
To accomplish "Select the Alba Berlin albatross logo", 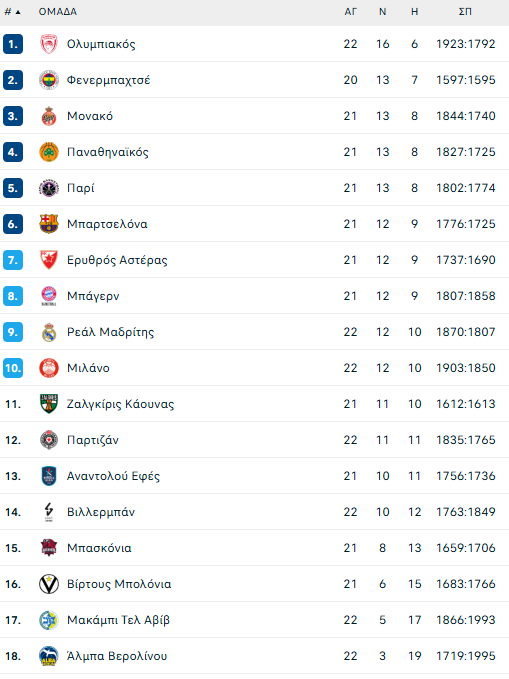I will coord(49,656).
